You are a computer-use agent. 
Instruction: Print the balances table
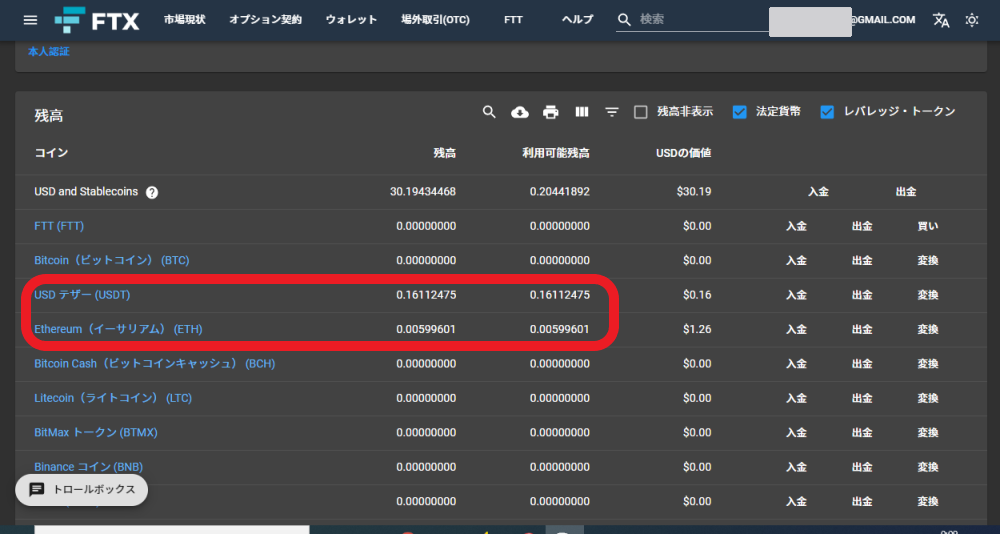click(550, 112)
